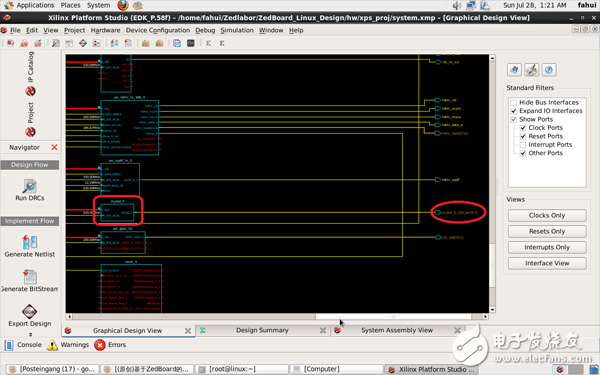Click the Generate BitStream icon
The width and height of the screenshot is (600, 375).
[x=30, y=277]
